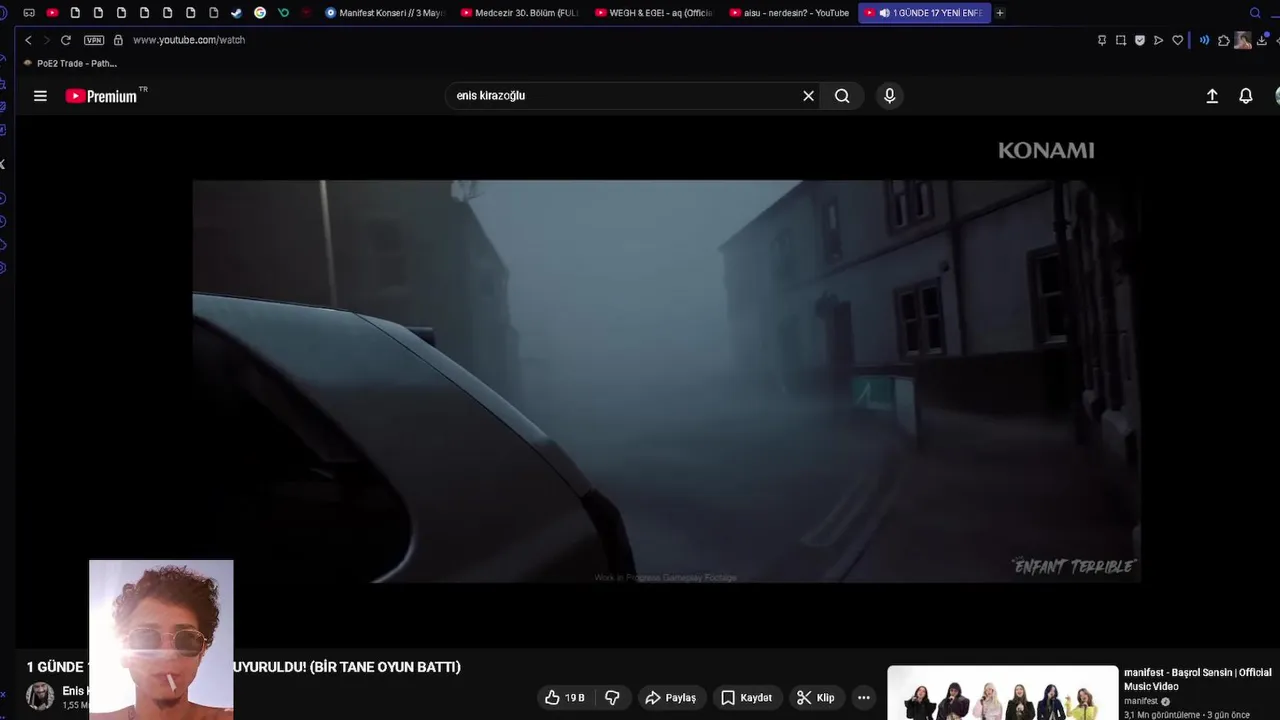1280x720 pixels.
Task: Open the game controller tab icon
Action: click(29, 13)
